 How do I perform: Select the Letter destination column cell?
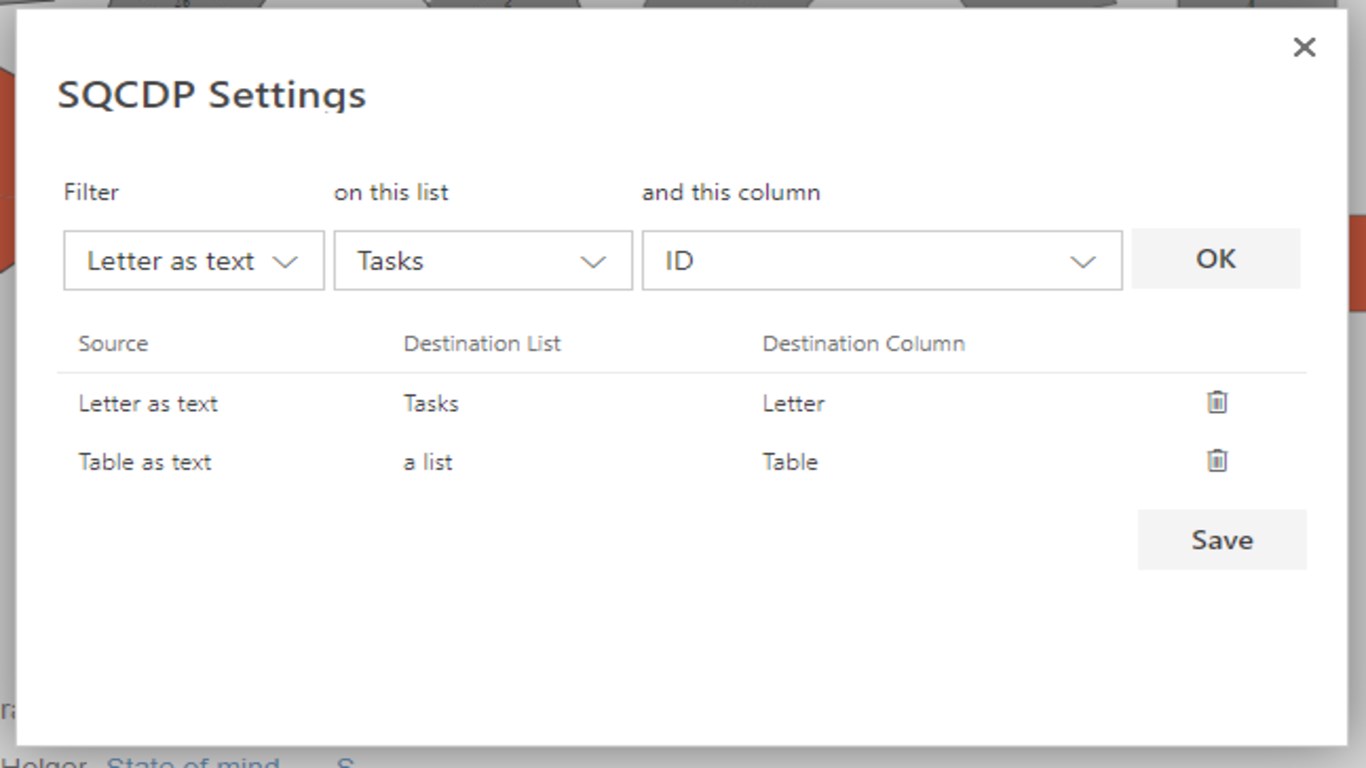tap(793, 404)
